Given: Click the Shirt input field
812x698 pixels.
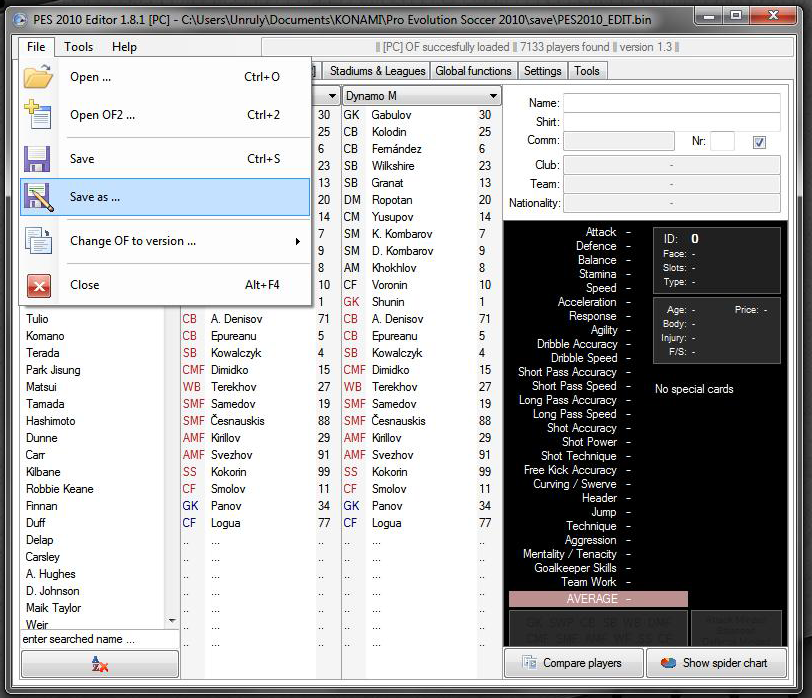Looking at the screenshot, I should tap(672, 122).
